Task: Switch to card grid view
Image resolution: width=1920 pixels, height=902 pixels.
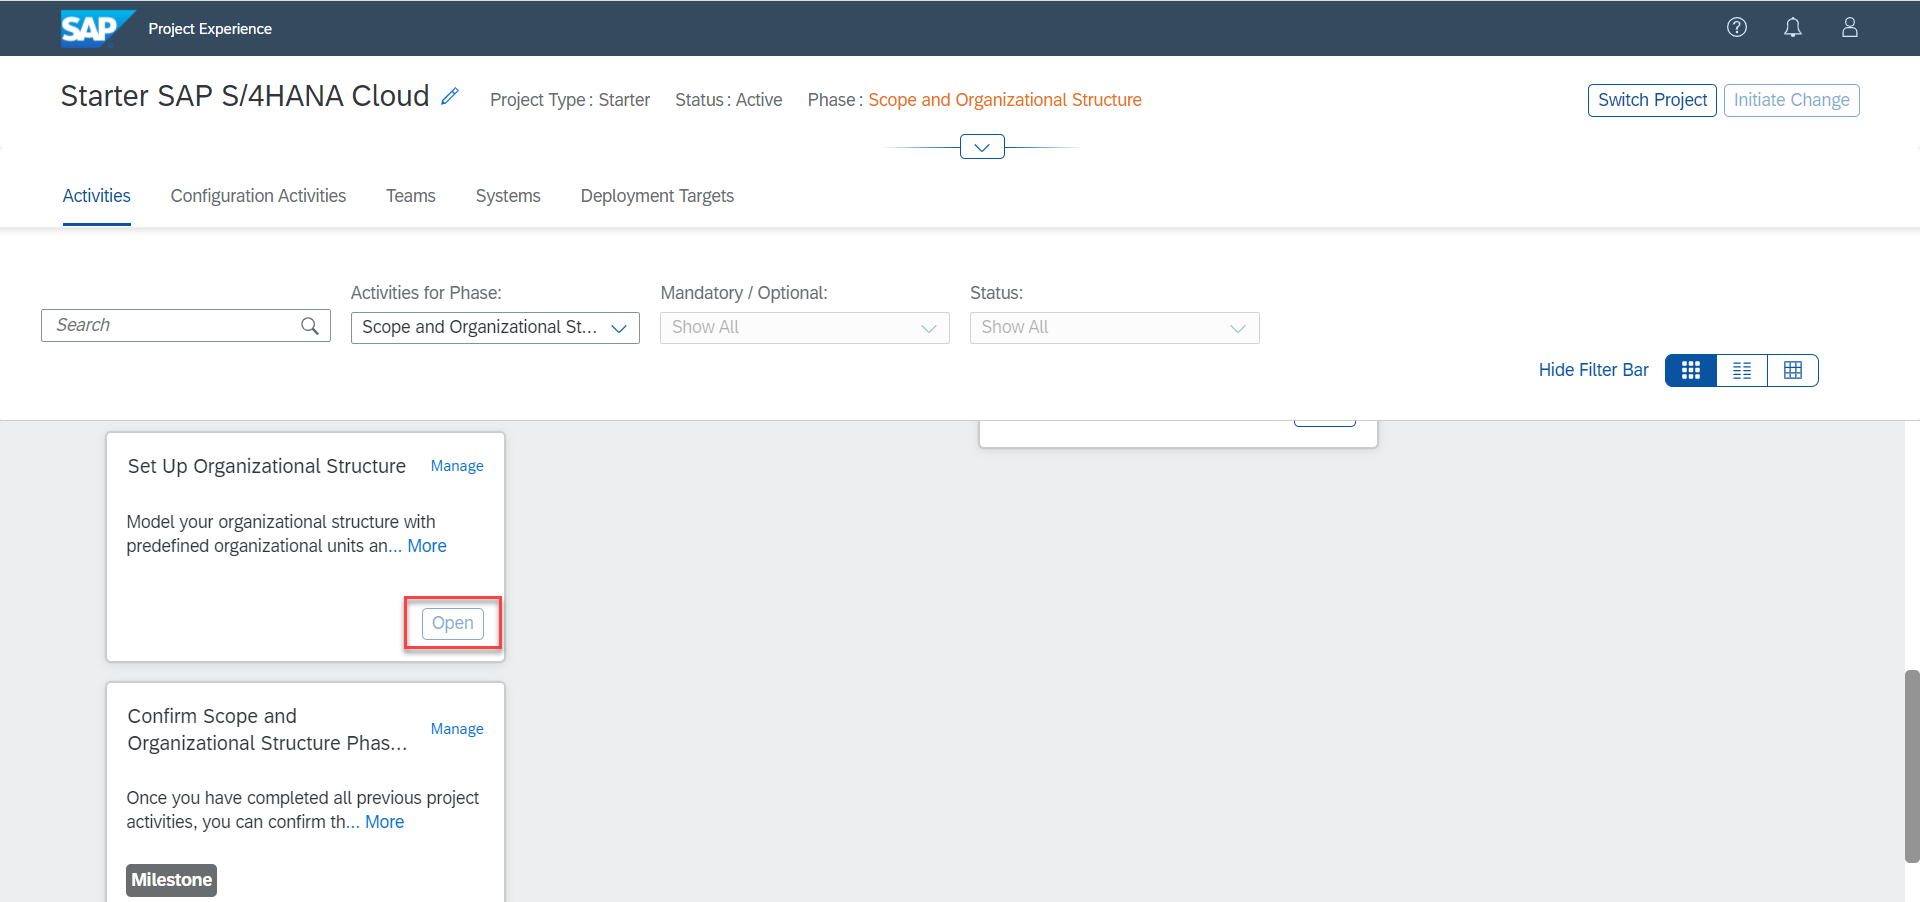Action: coord(1691,370)
